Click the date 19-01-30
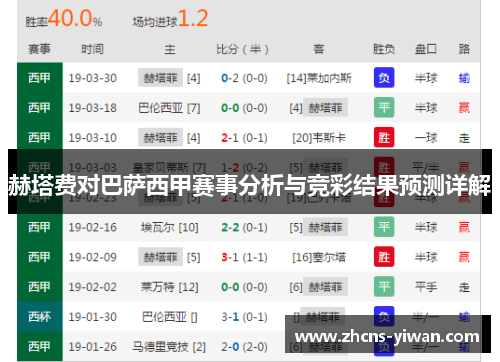 93,317
